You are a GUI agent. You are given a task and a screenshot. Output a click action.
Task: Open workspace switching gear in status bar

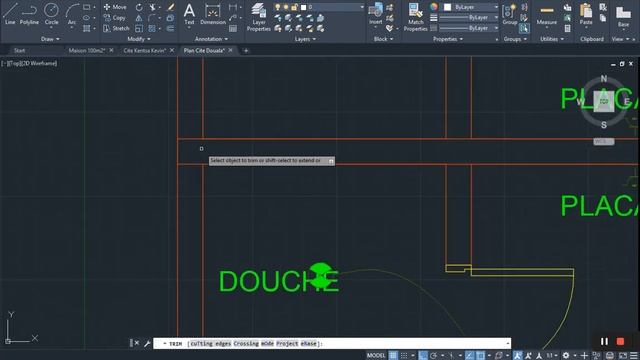click(x=566, y=356)
